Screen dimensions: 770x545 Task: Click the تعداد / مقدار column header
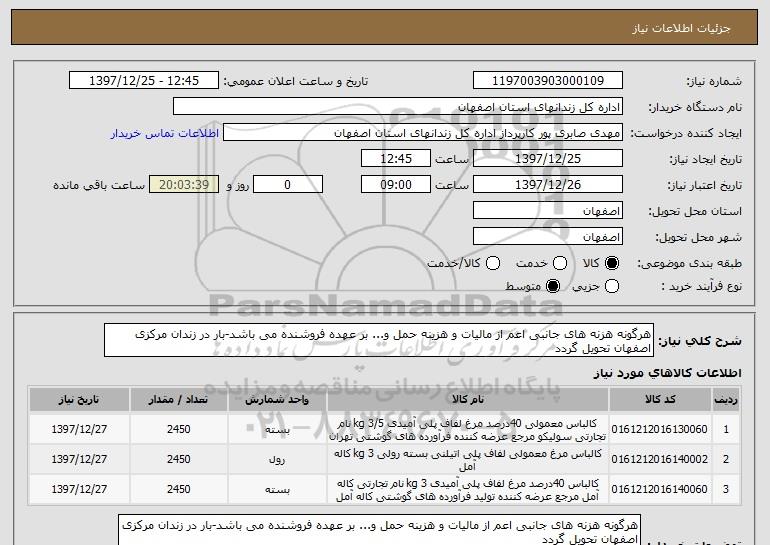(179, 400)
